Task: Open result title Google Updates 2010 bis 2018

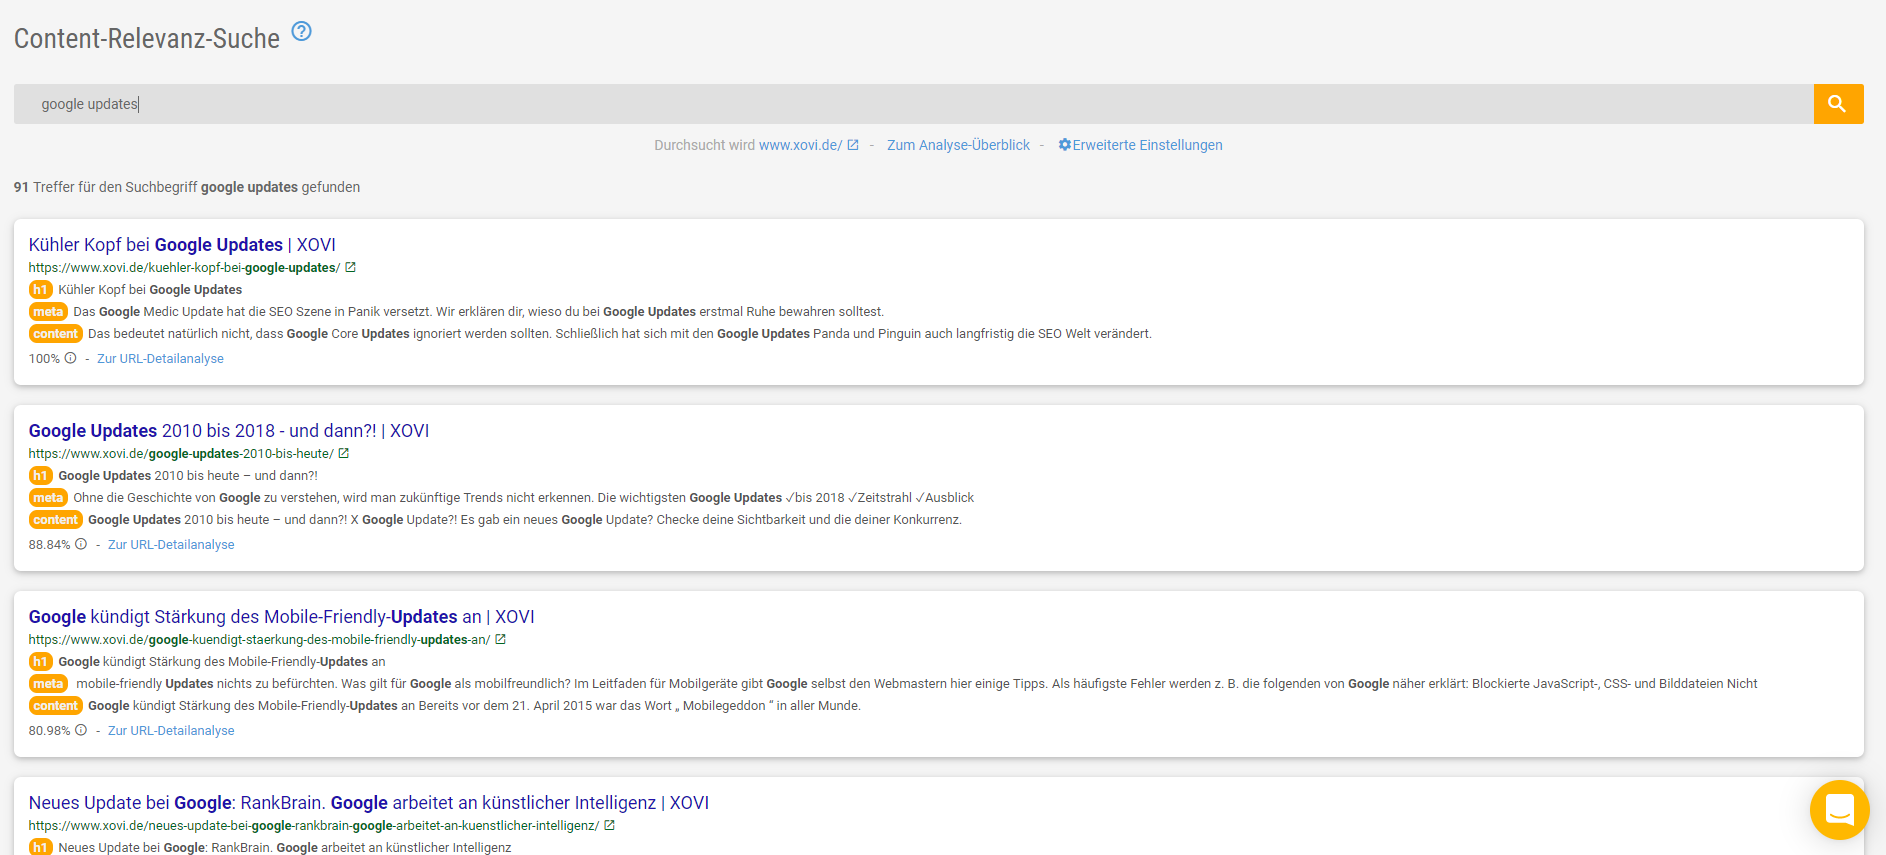Action: (229, 431)
